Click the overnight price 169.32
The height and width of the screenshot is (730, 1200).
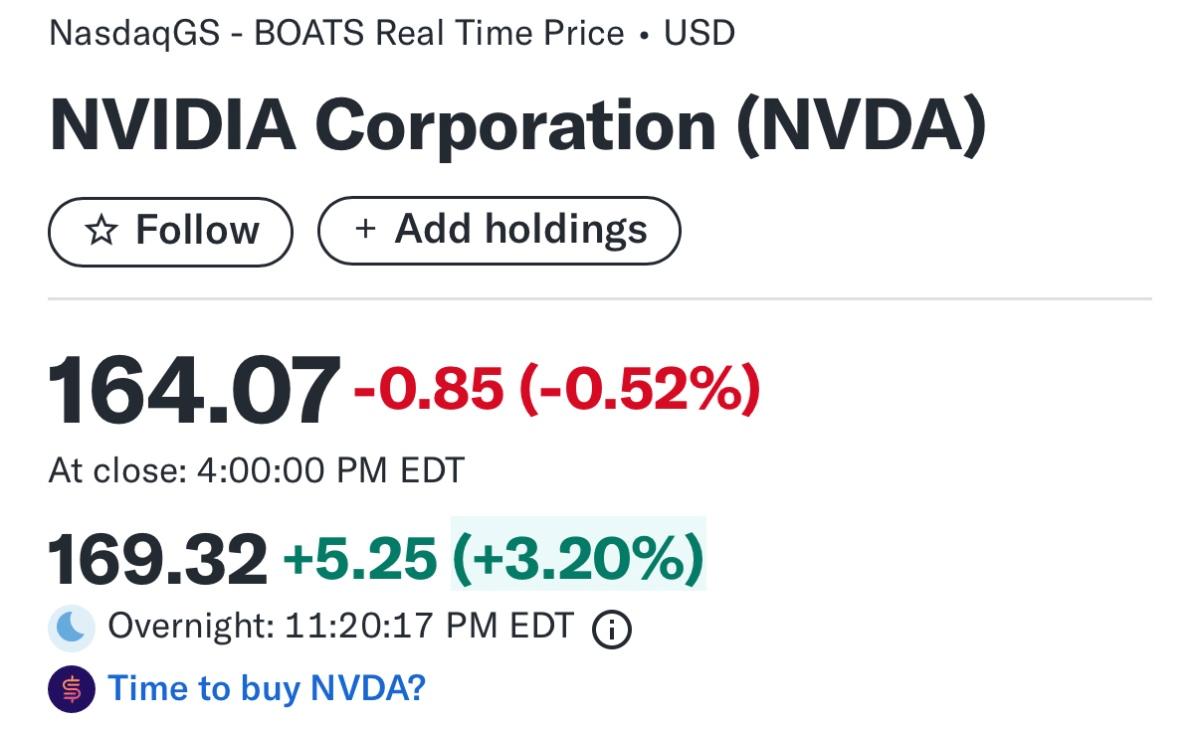pos(158,559)
